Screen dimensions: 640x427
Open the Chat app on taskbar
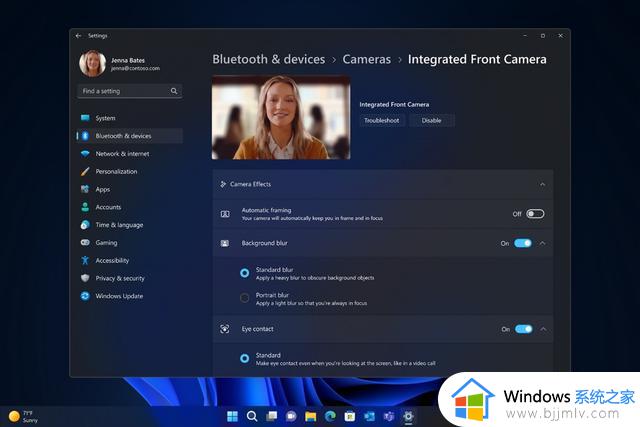coord(291,416)
